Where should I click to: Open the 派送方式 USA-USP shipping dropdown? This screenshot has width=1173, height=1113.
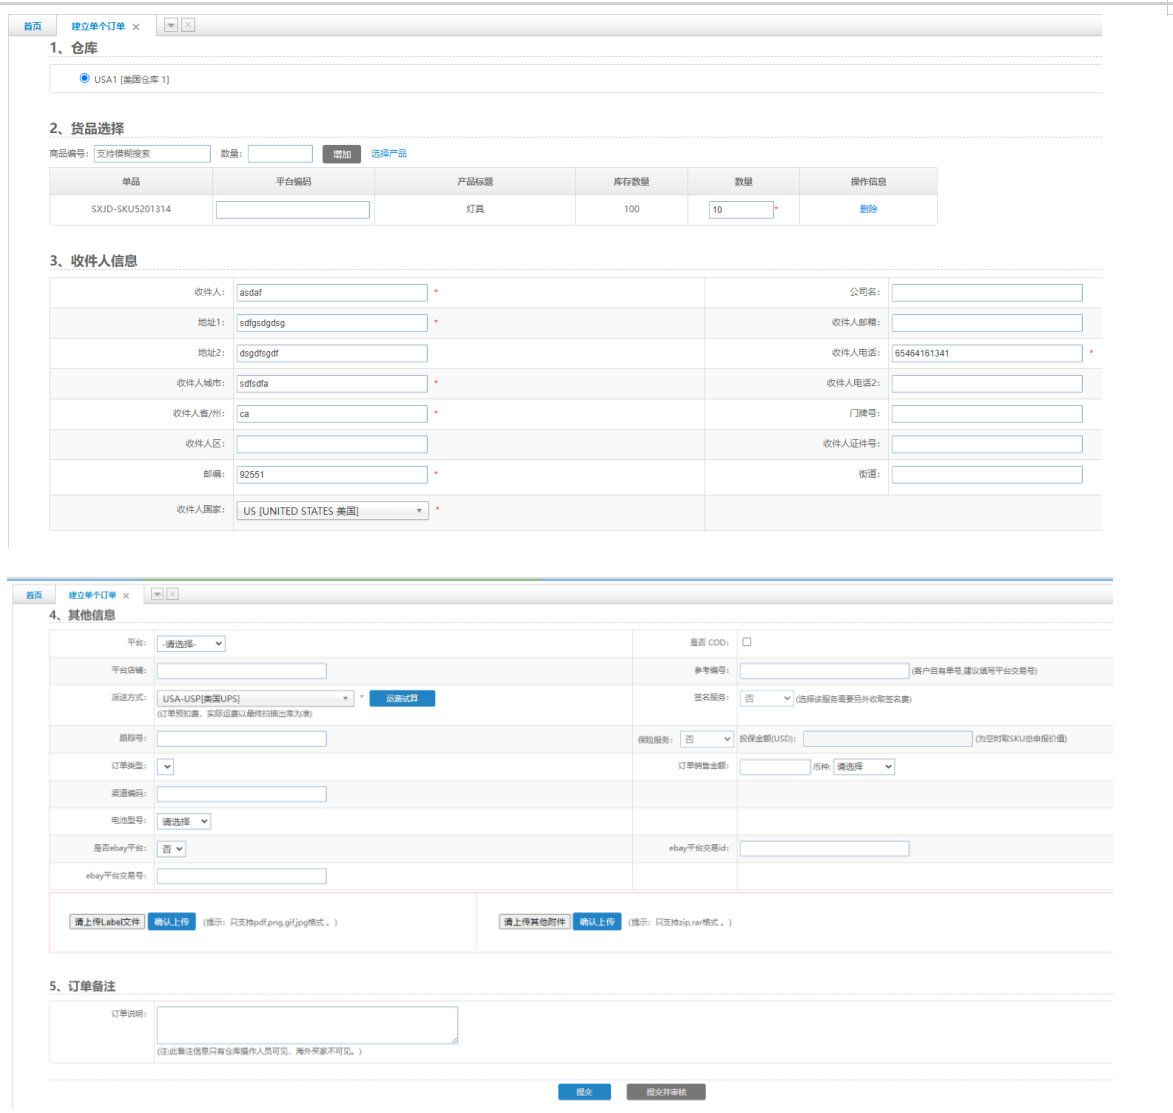[x=256, y=699]
